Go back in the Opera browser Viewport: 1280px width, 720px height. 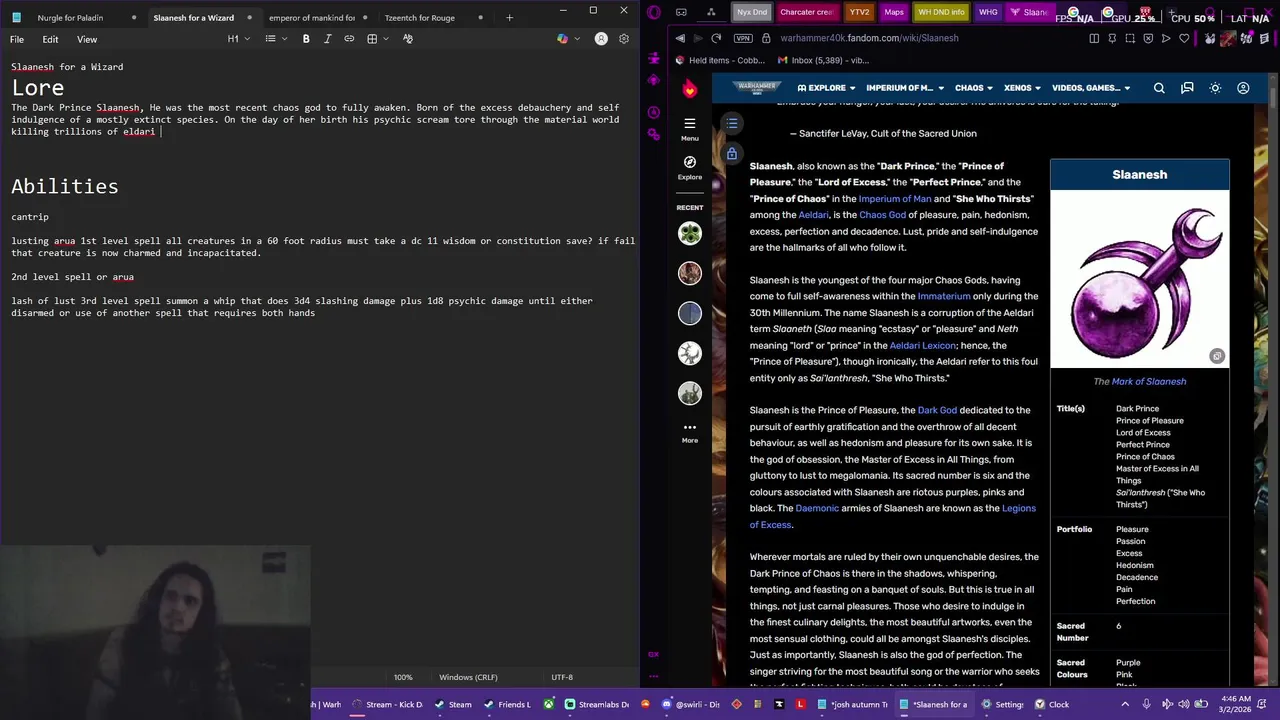pyautogui.click(x=680, y=38)
